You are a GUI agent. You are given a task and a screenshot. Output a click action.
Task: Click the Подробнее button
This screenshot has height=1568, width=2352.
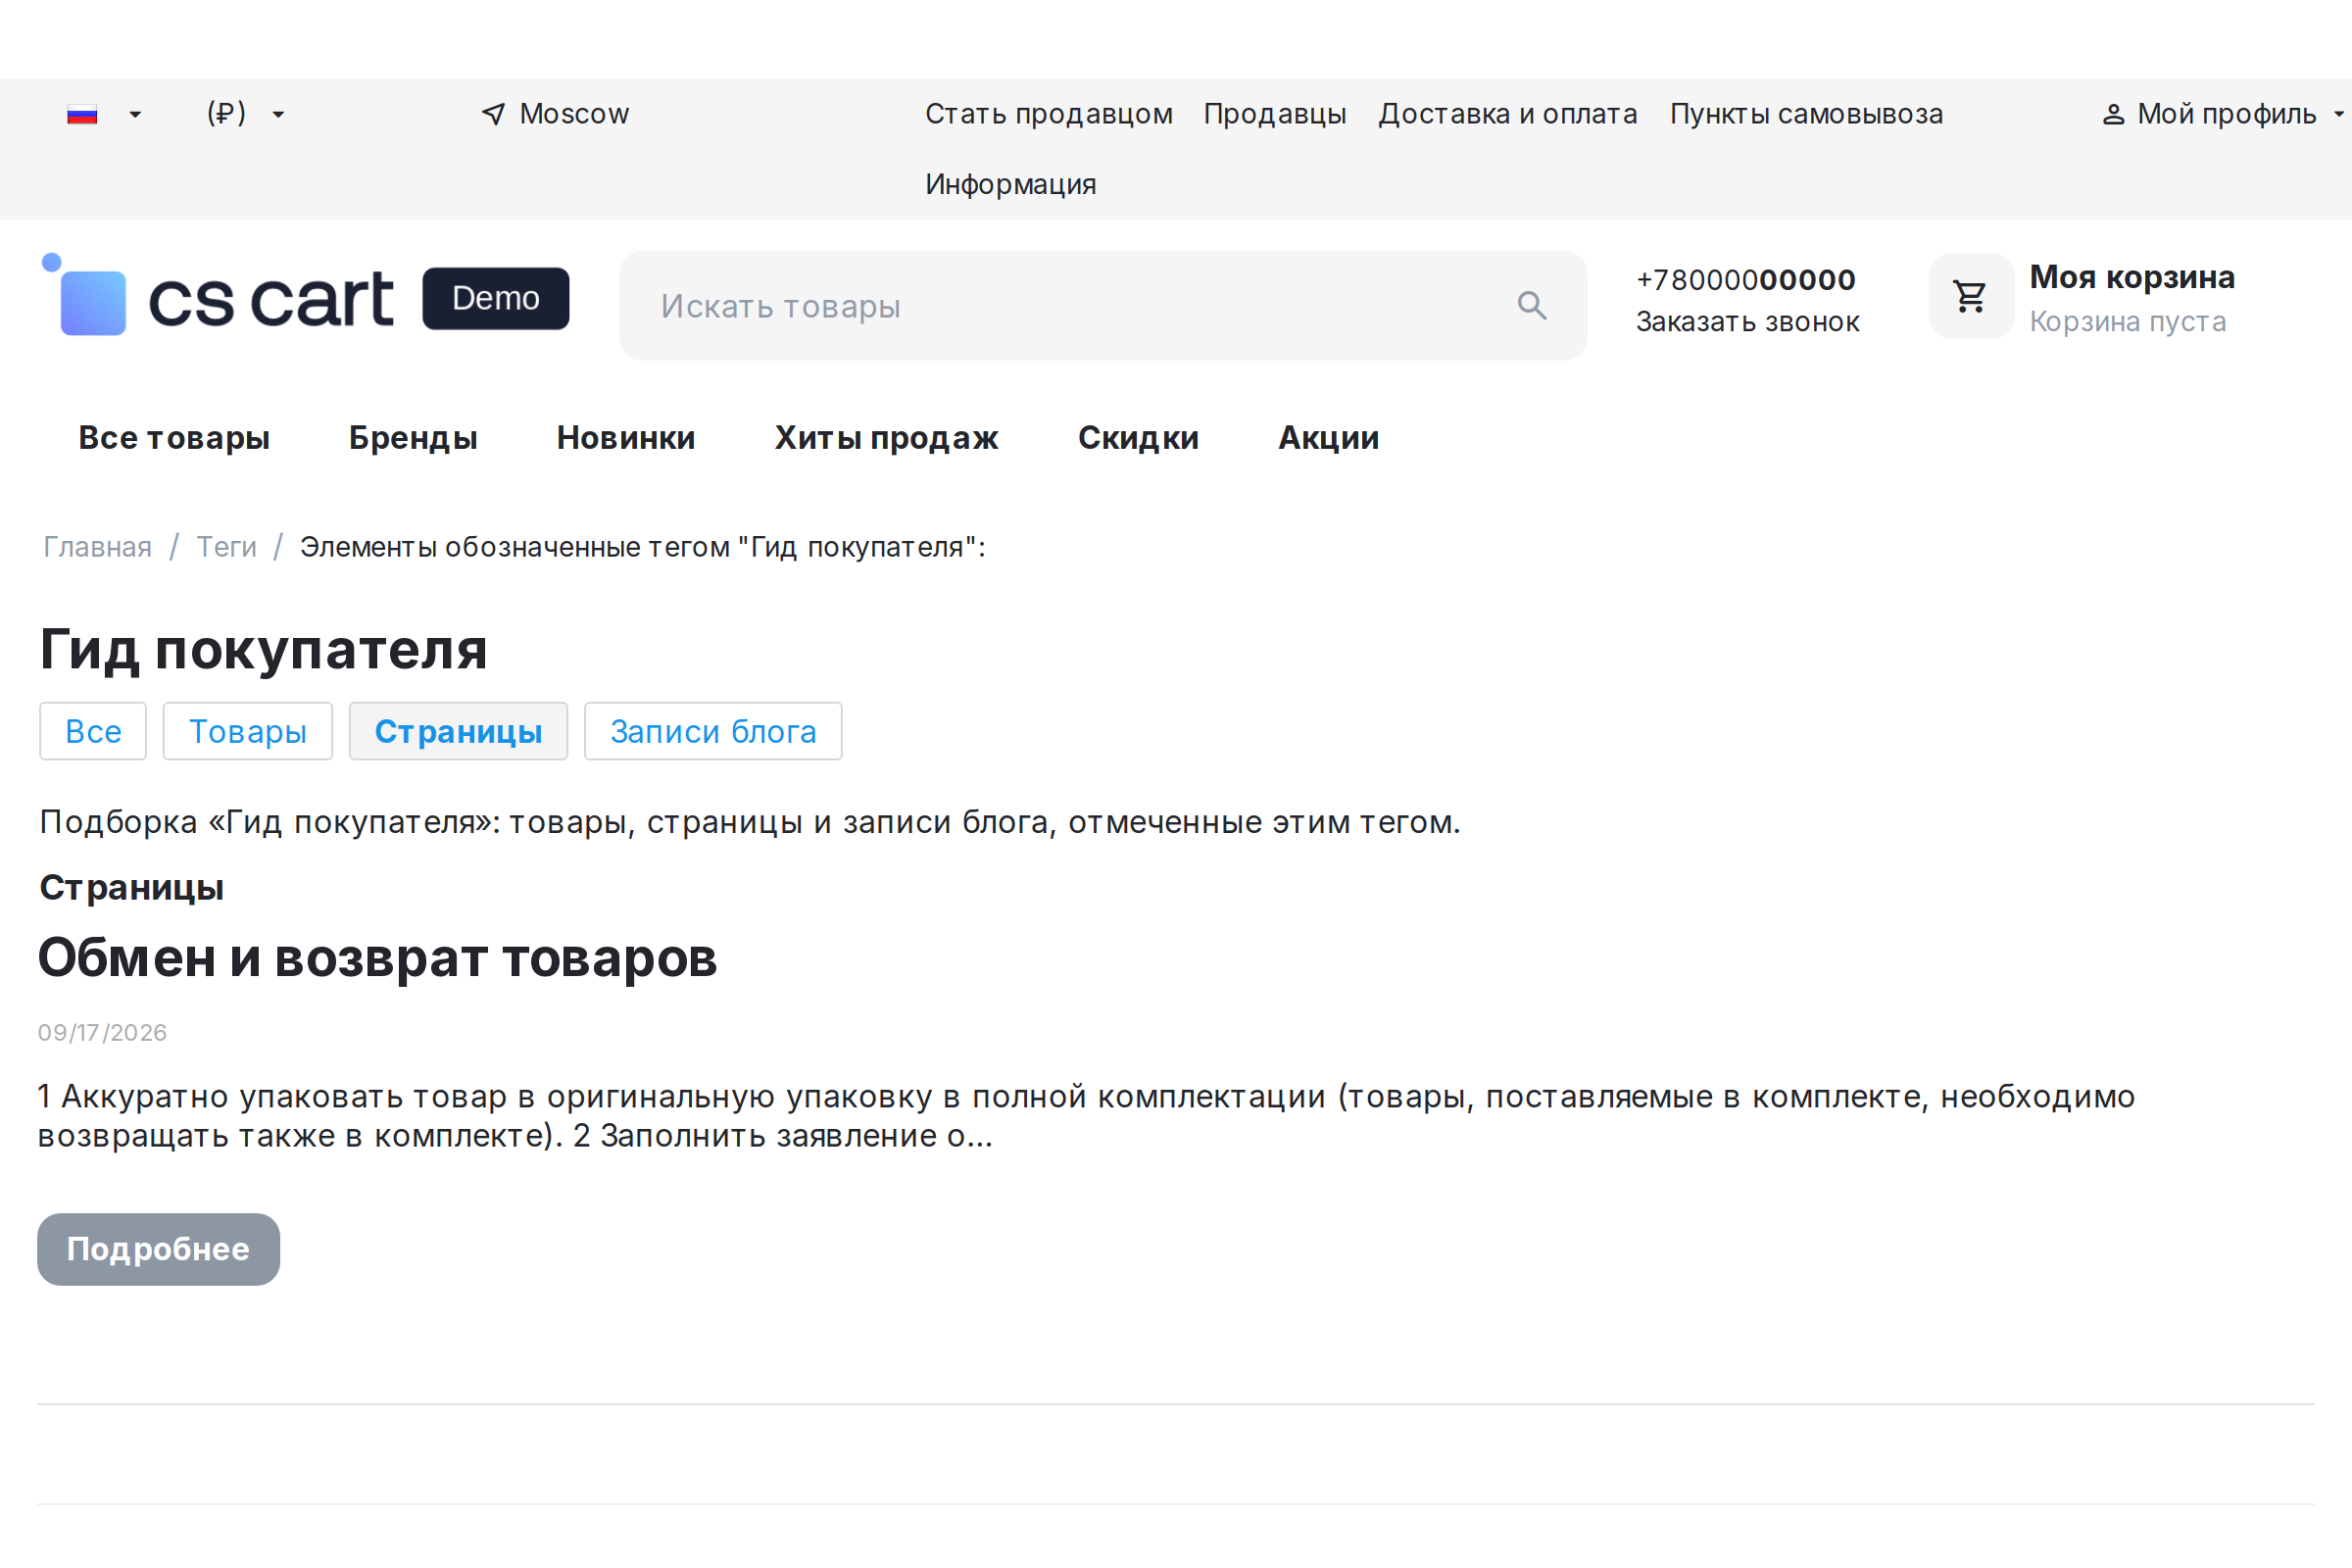tap(158, 1249)
